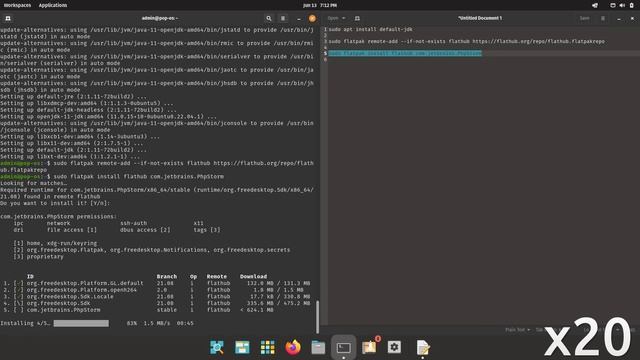This screenshot has width=640, height=360.
Task: Click the flatpak remote-add line in the editor
Action: pos(467,42)
